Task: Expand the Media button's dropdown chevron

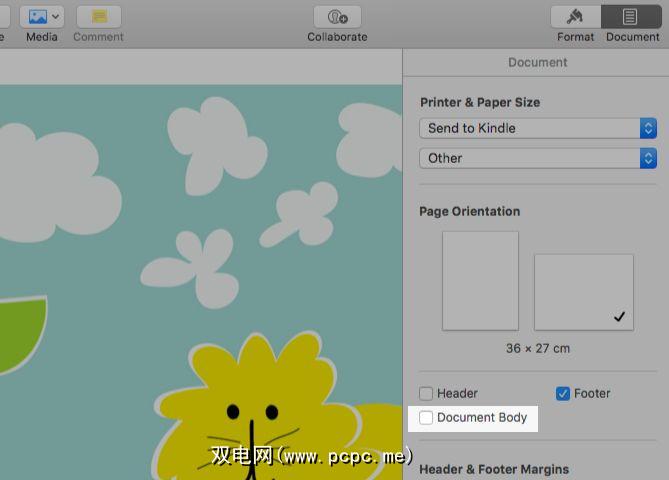Action: (x=55, y=17)
